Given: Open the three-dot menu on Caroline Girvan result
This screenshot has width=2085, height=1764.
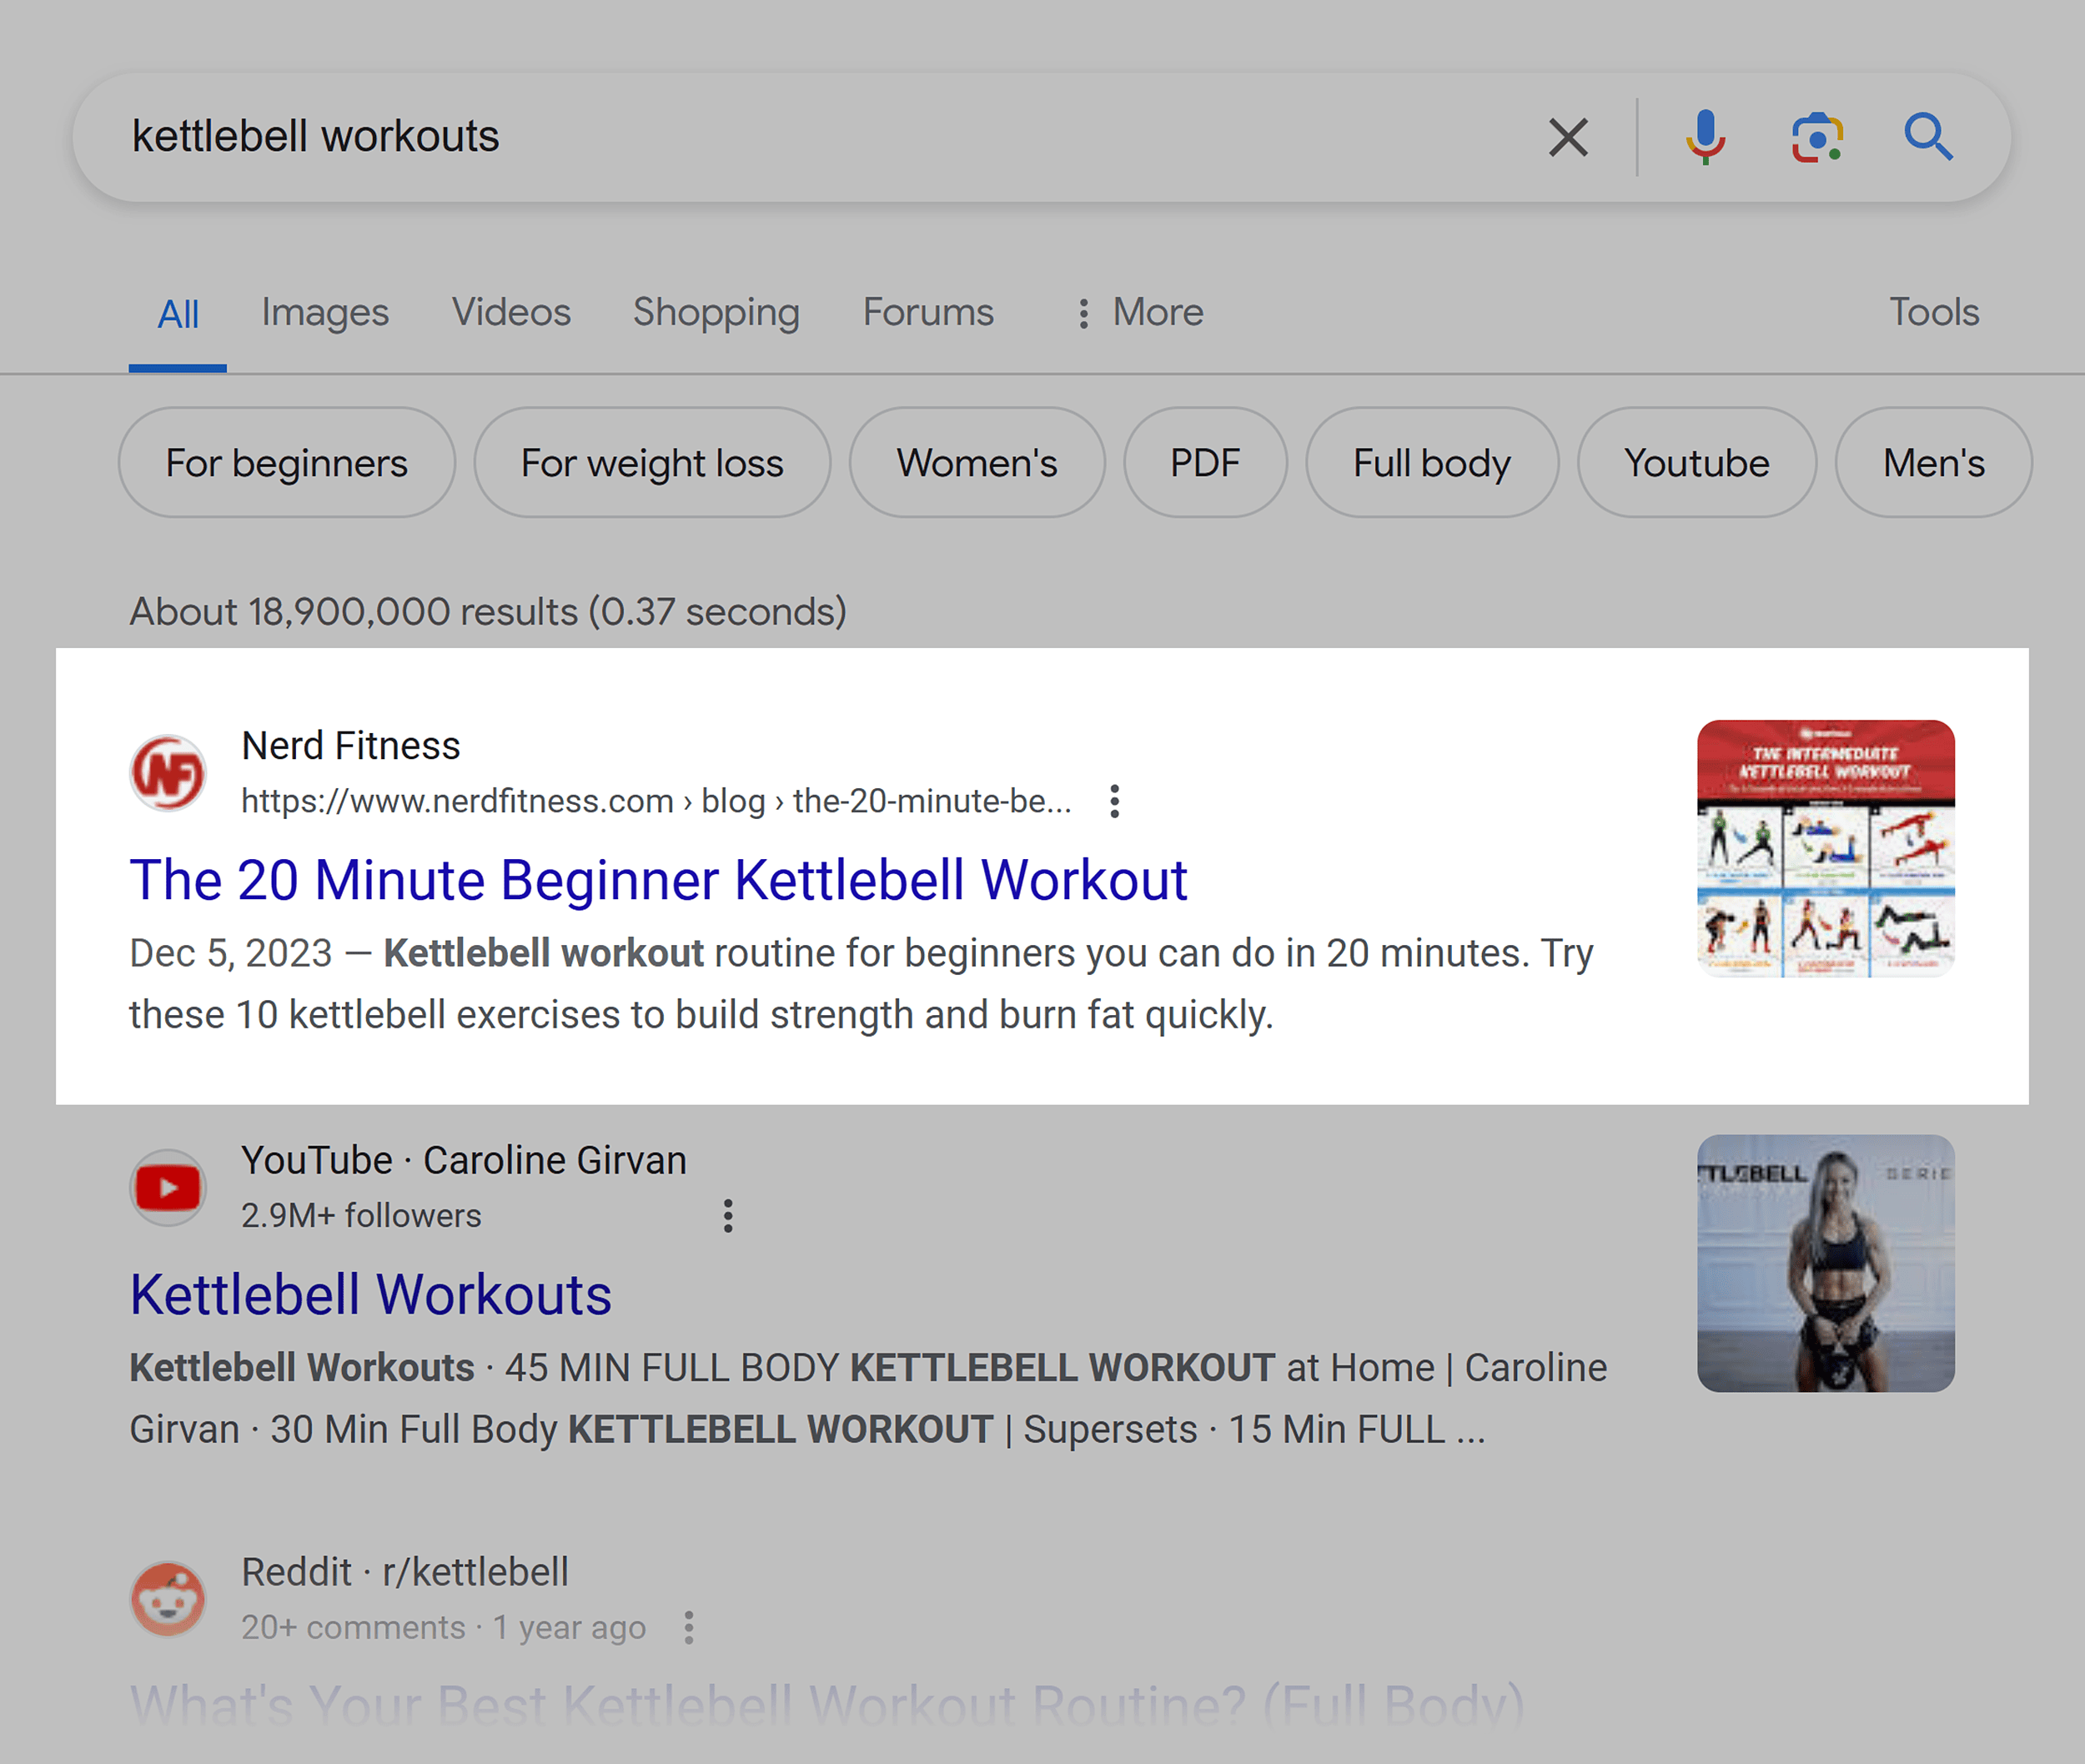Looking at the screenshot, I should [728, 1214].
